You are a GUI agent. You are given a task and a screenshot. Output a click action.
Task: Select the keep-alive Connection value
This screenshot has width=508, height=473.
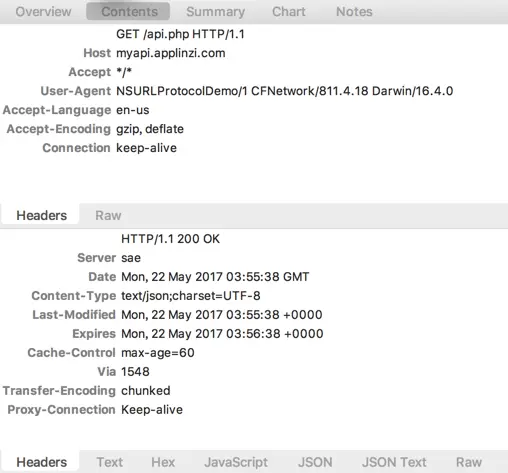click(x=146, y=148)
